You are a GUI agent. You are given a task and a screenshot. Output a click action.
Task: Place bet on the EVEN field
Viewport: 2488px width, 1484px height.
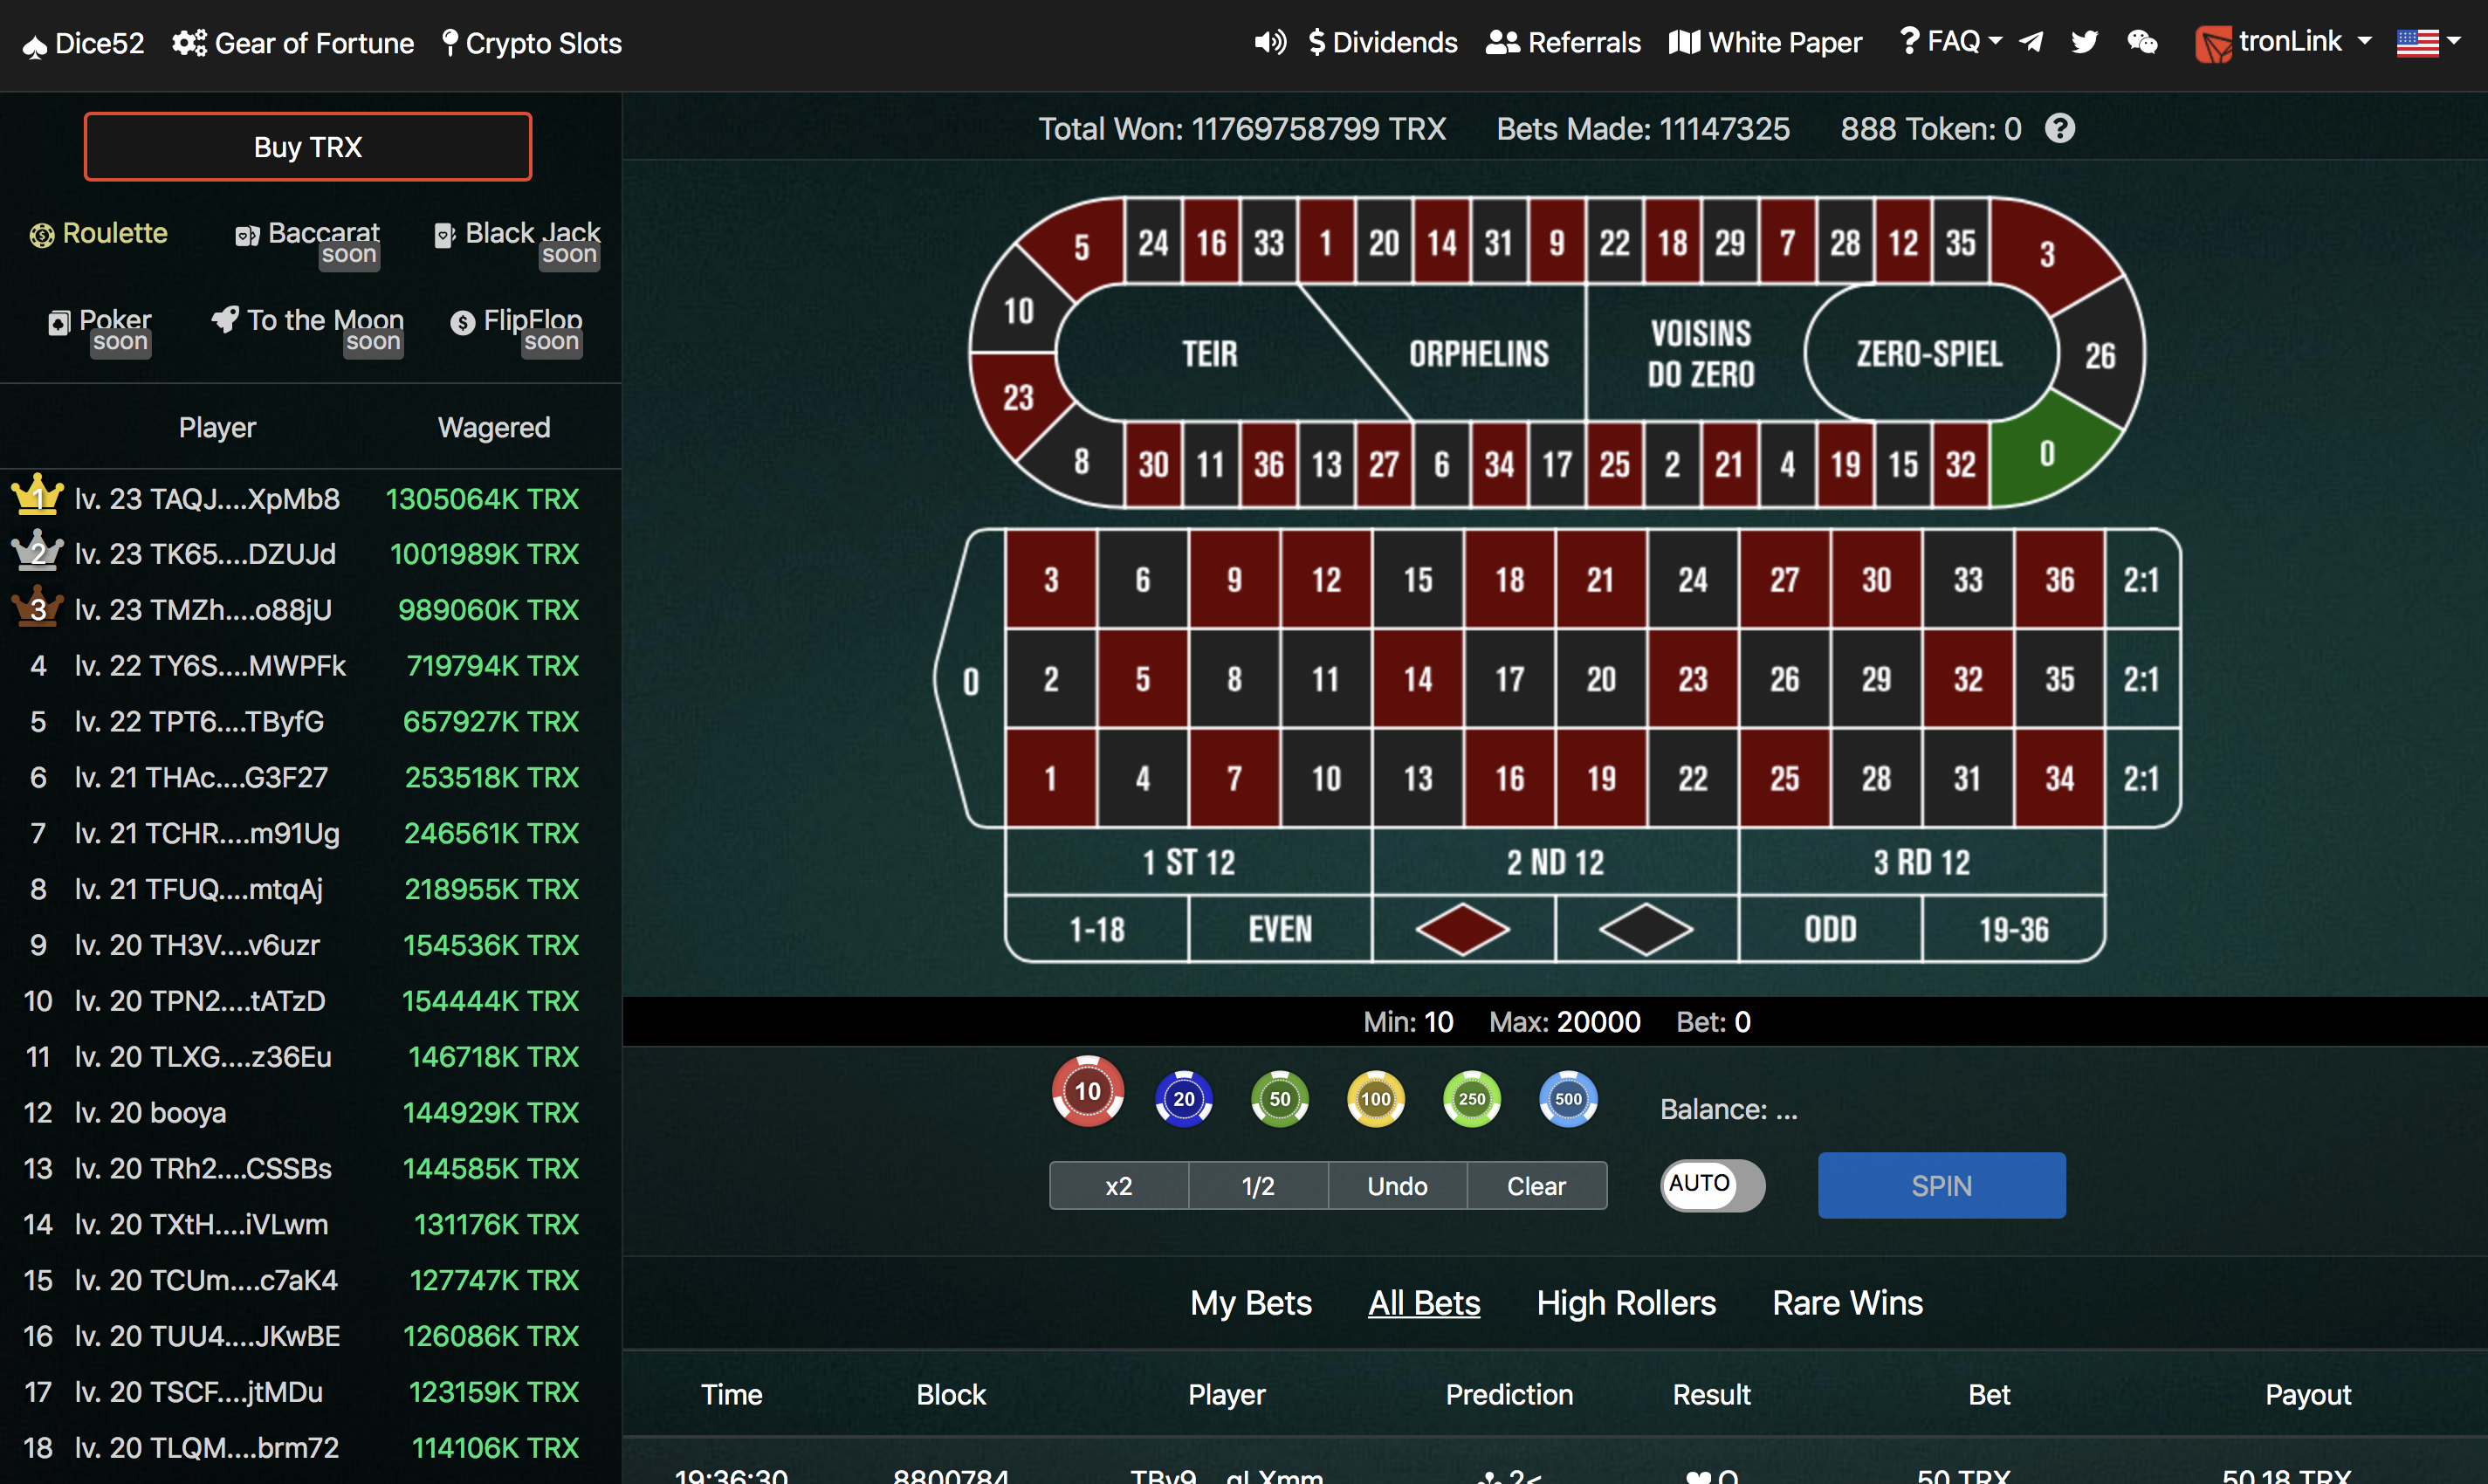[1279, 929]
